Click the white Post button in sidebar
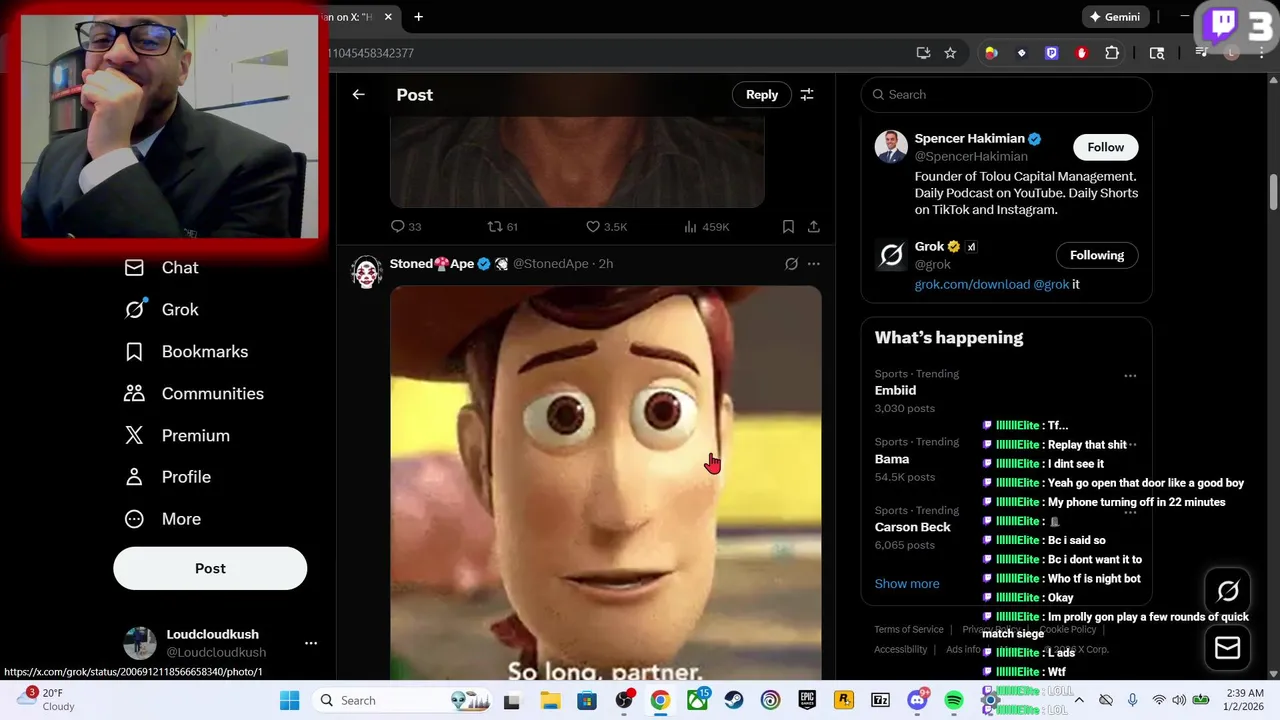The image size is (1280, 720). pos(210,568)
